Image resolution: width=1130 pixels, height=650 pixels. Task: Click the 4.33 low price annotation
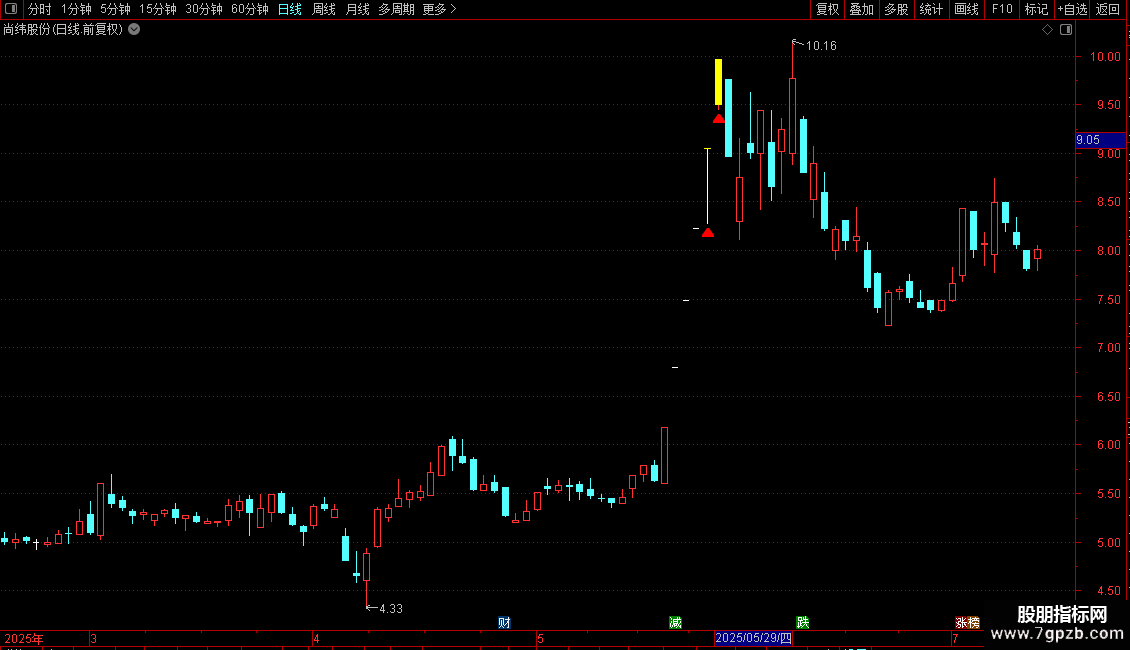[x=391, y=609]
